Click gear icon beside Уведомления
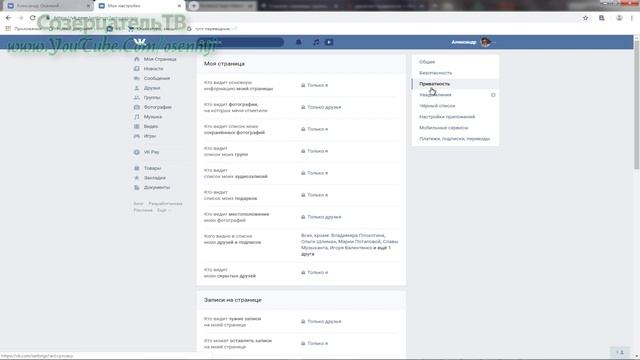The image size is (640, 360). [x=493, y=95]
